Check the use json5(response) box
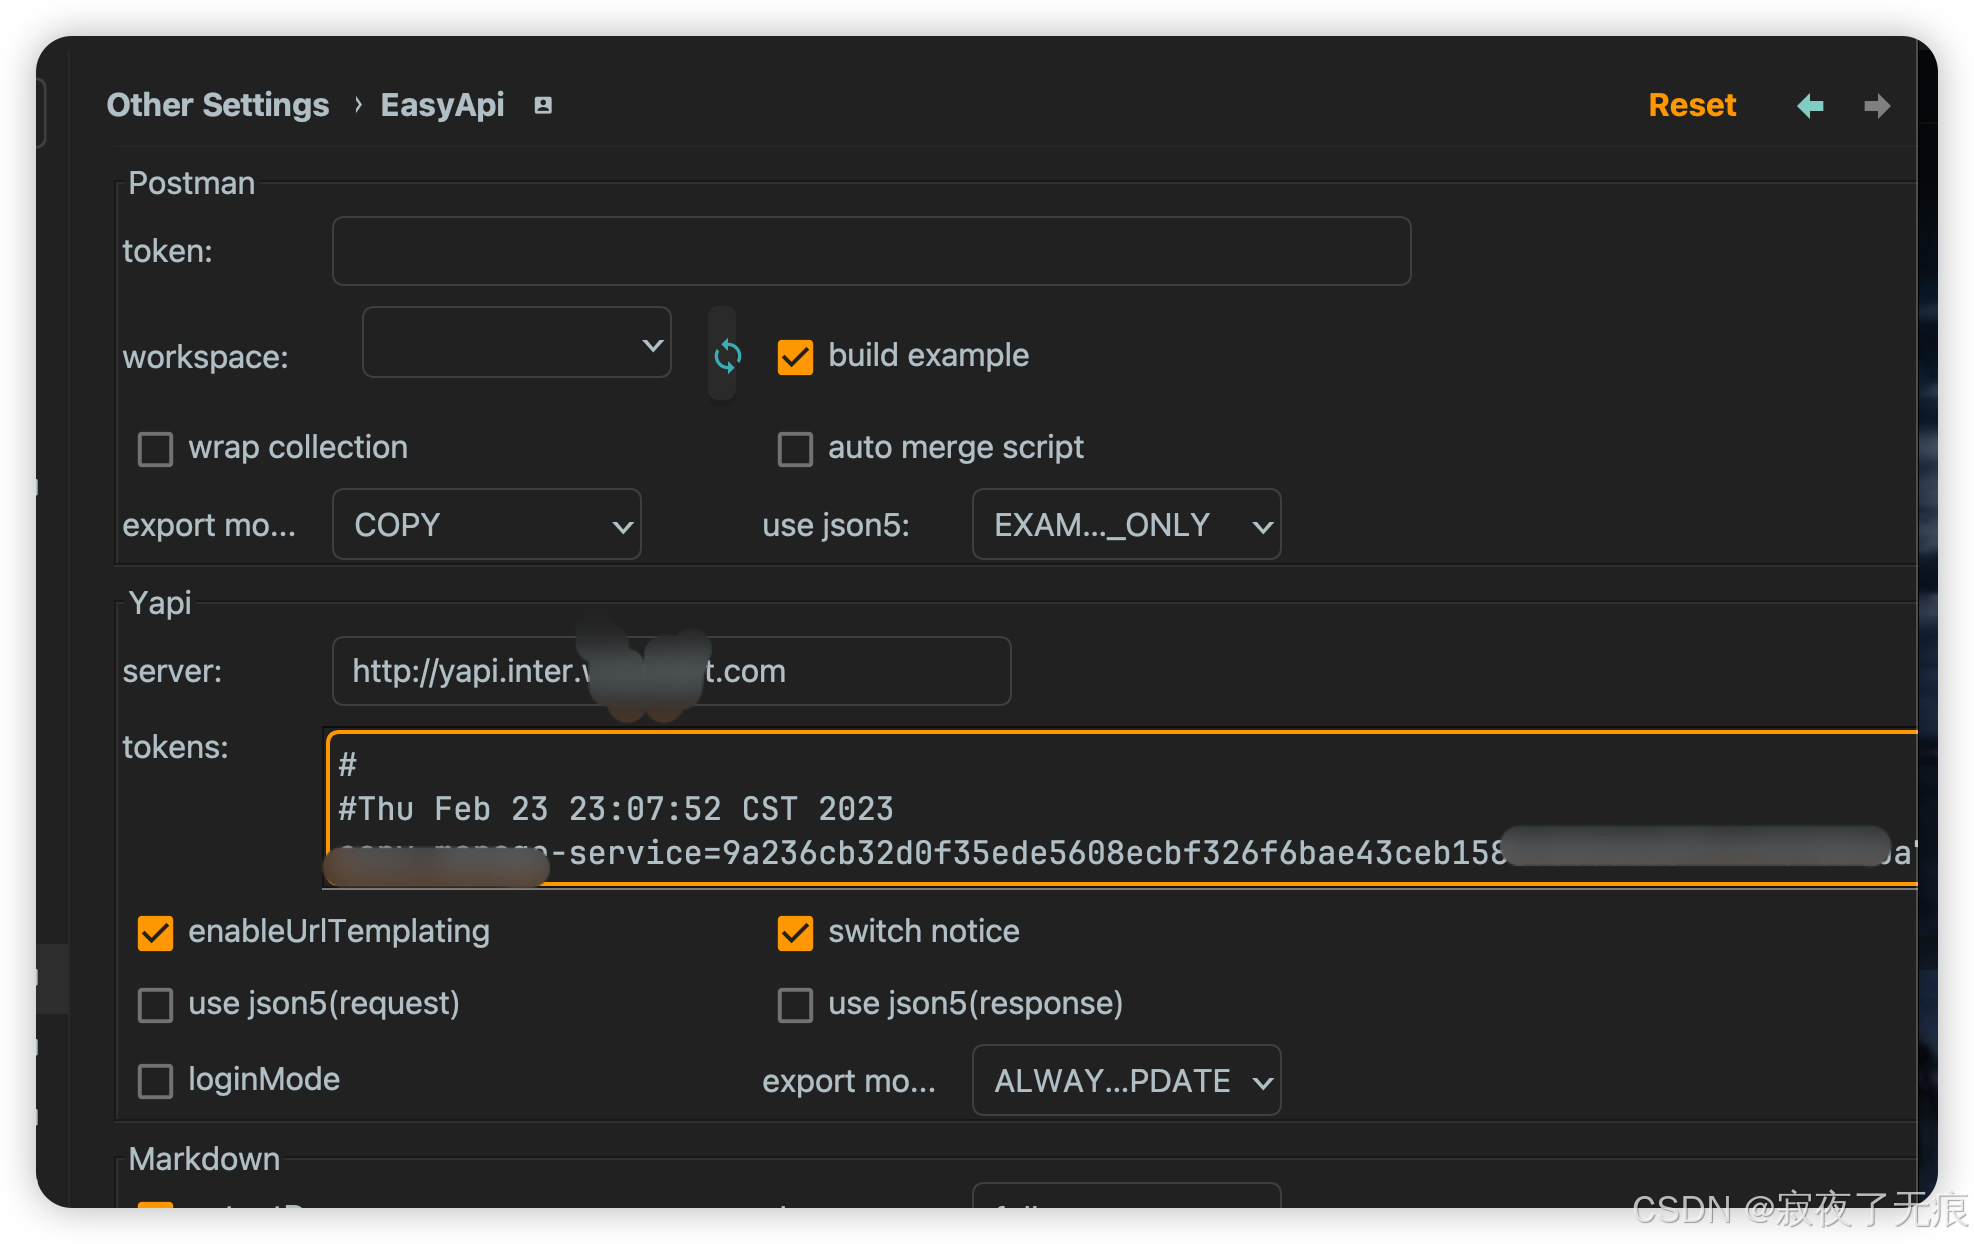Viewport: 1974px width, 1244px height. (795, 1005)
